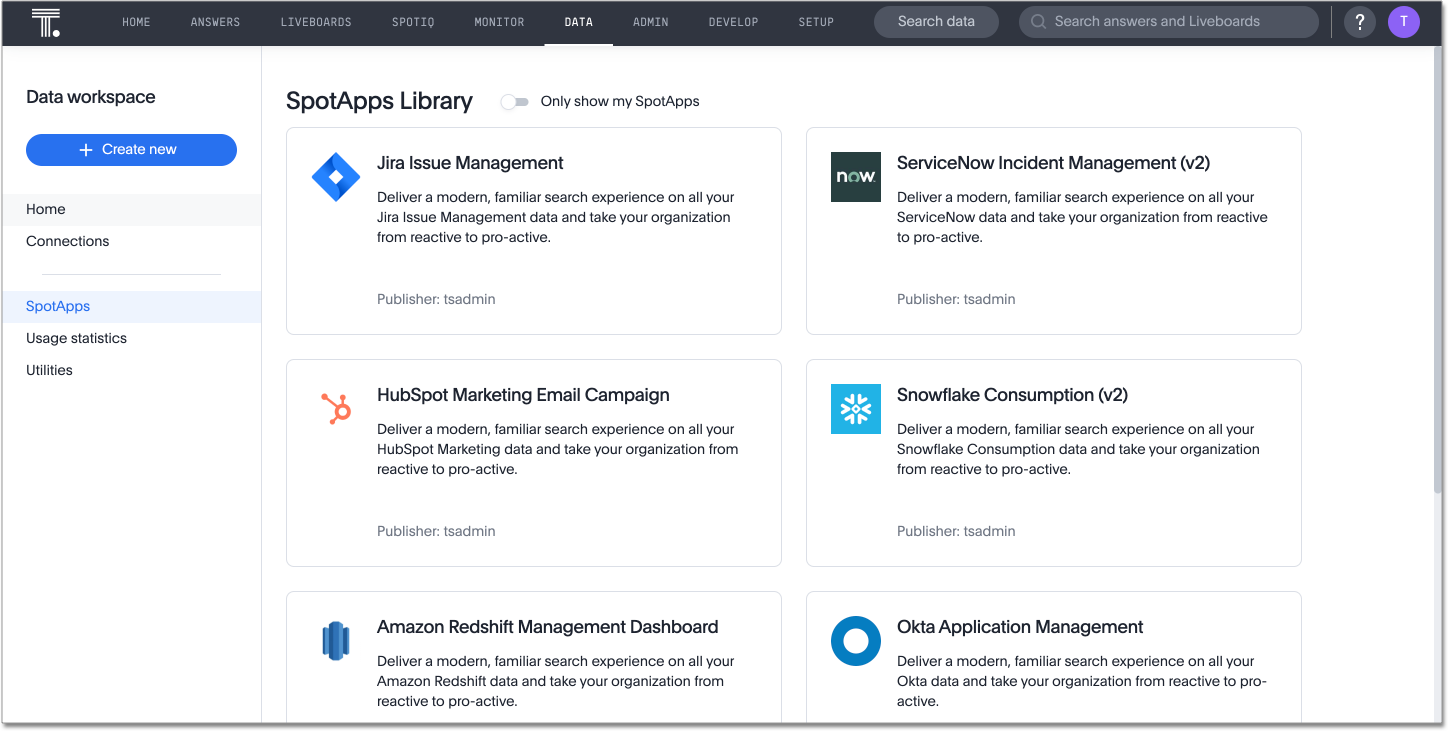The width and height of the screenshot is (1448, 731).
Task: Click the Amazon Redshift icon
Action: [336, 641]
